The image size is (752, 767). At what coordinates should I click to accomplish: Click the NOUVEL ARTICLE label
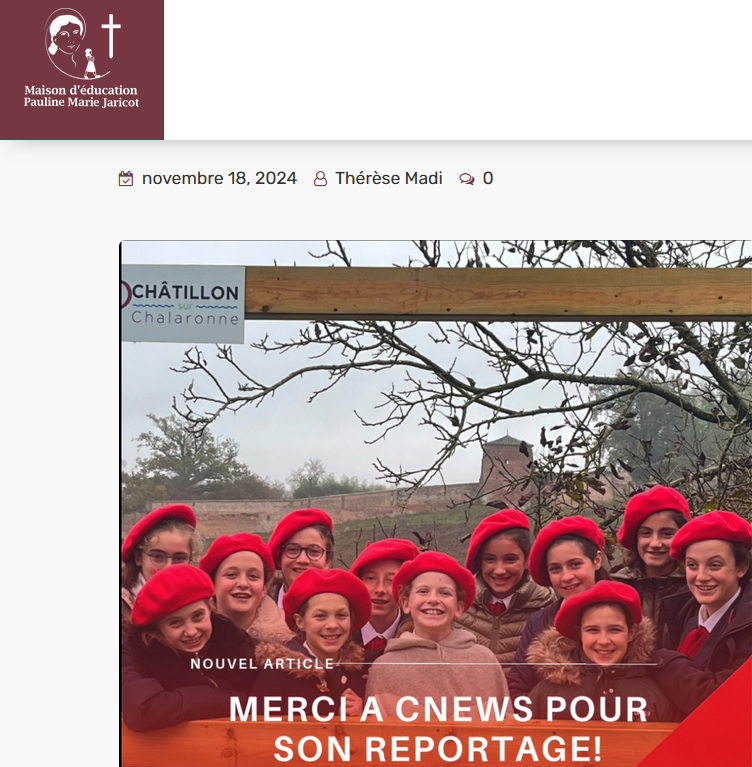(262, 663)
